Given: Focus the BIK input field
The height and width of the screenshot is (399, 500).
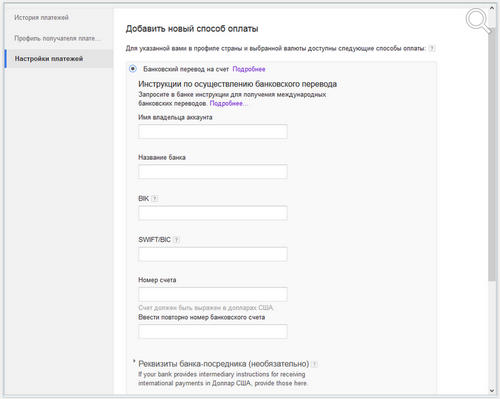Looking at the screenshot, I should click(x=213, y=213).
